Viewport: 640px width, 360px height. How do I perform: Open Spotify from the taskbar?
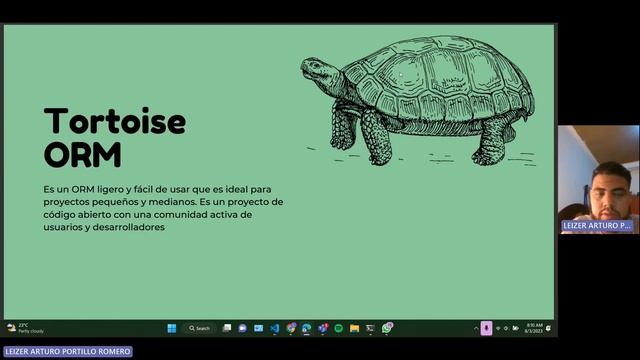338,328
